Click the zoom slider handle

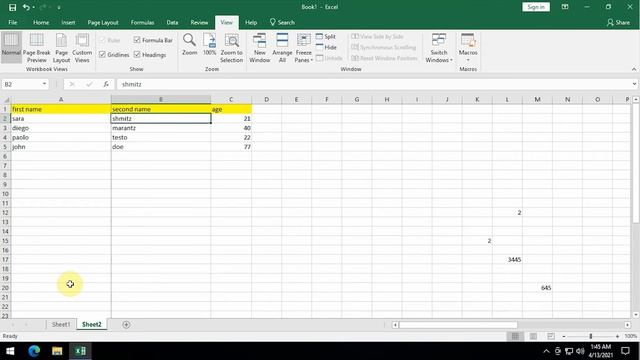click(590, 336)
